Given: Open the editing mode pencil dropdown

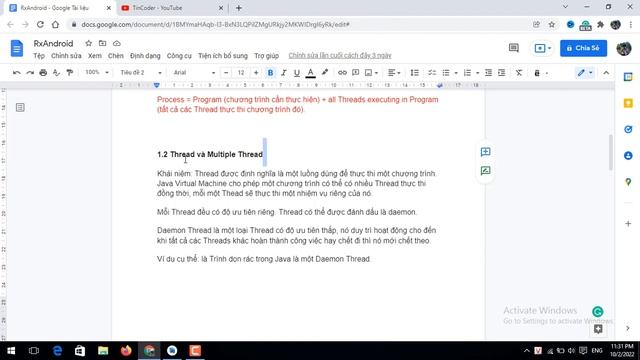Looking at the screenshot, I should 584,73.
